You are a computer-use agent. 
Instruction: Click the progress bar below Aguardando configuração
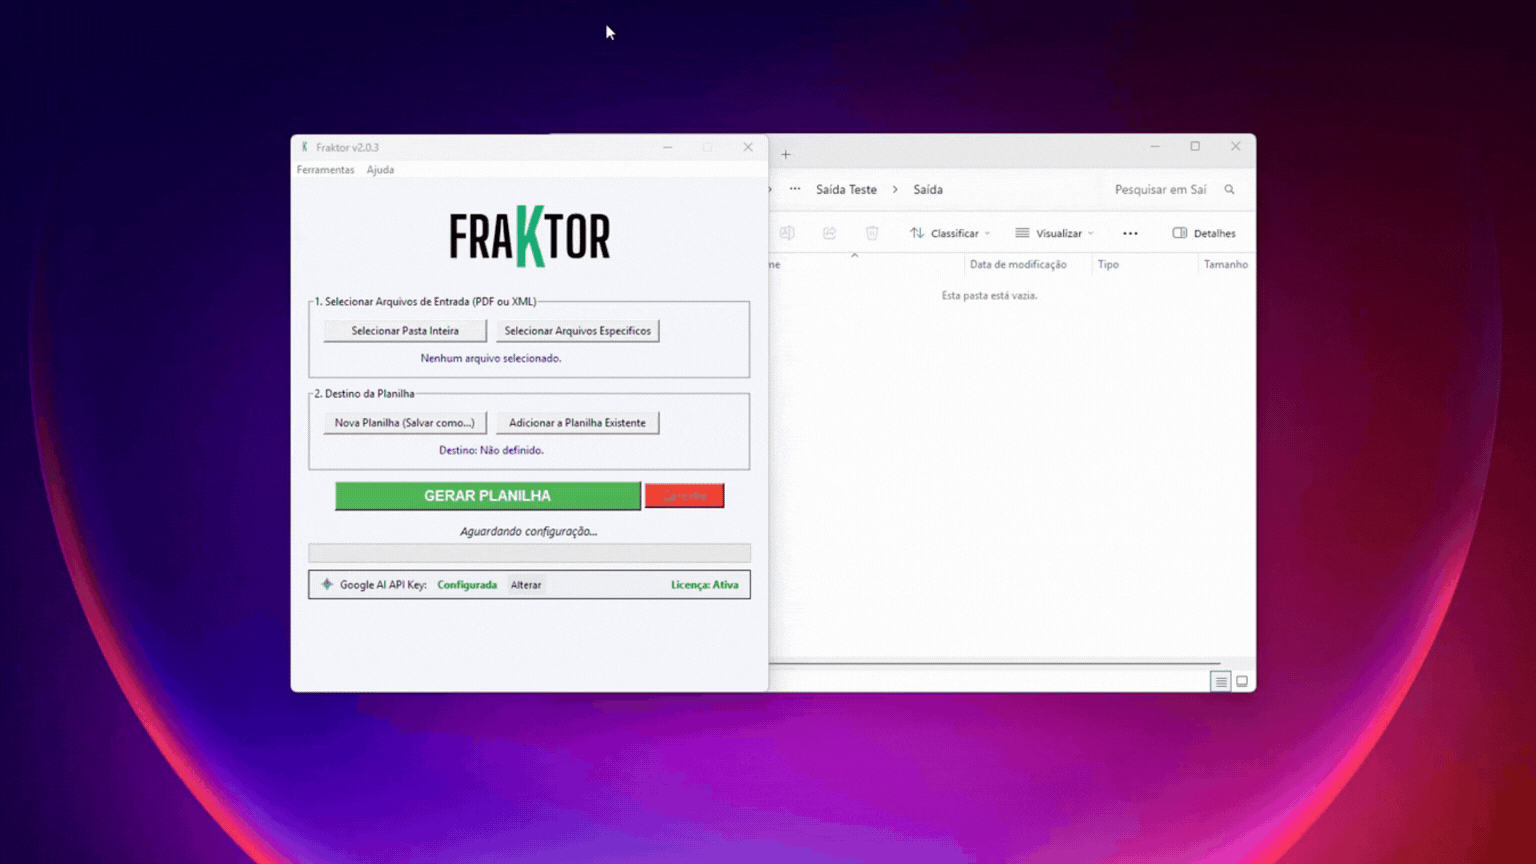[x=529, y=553]
